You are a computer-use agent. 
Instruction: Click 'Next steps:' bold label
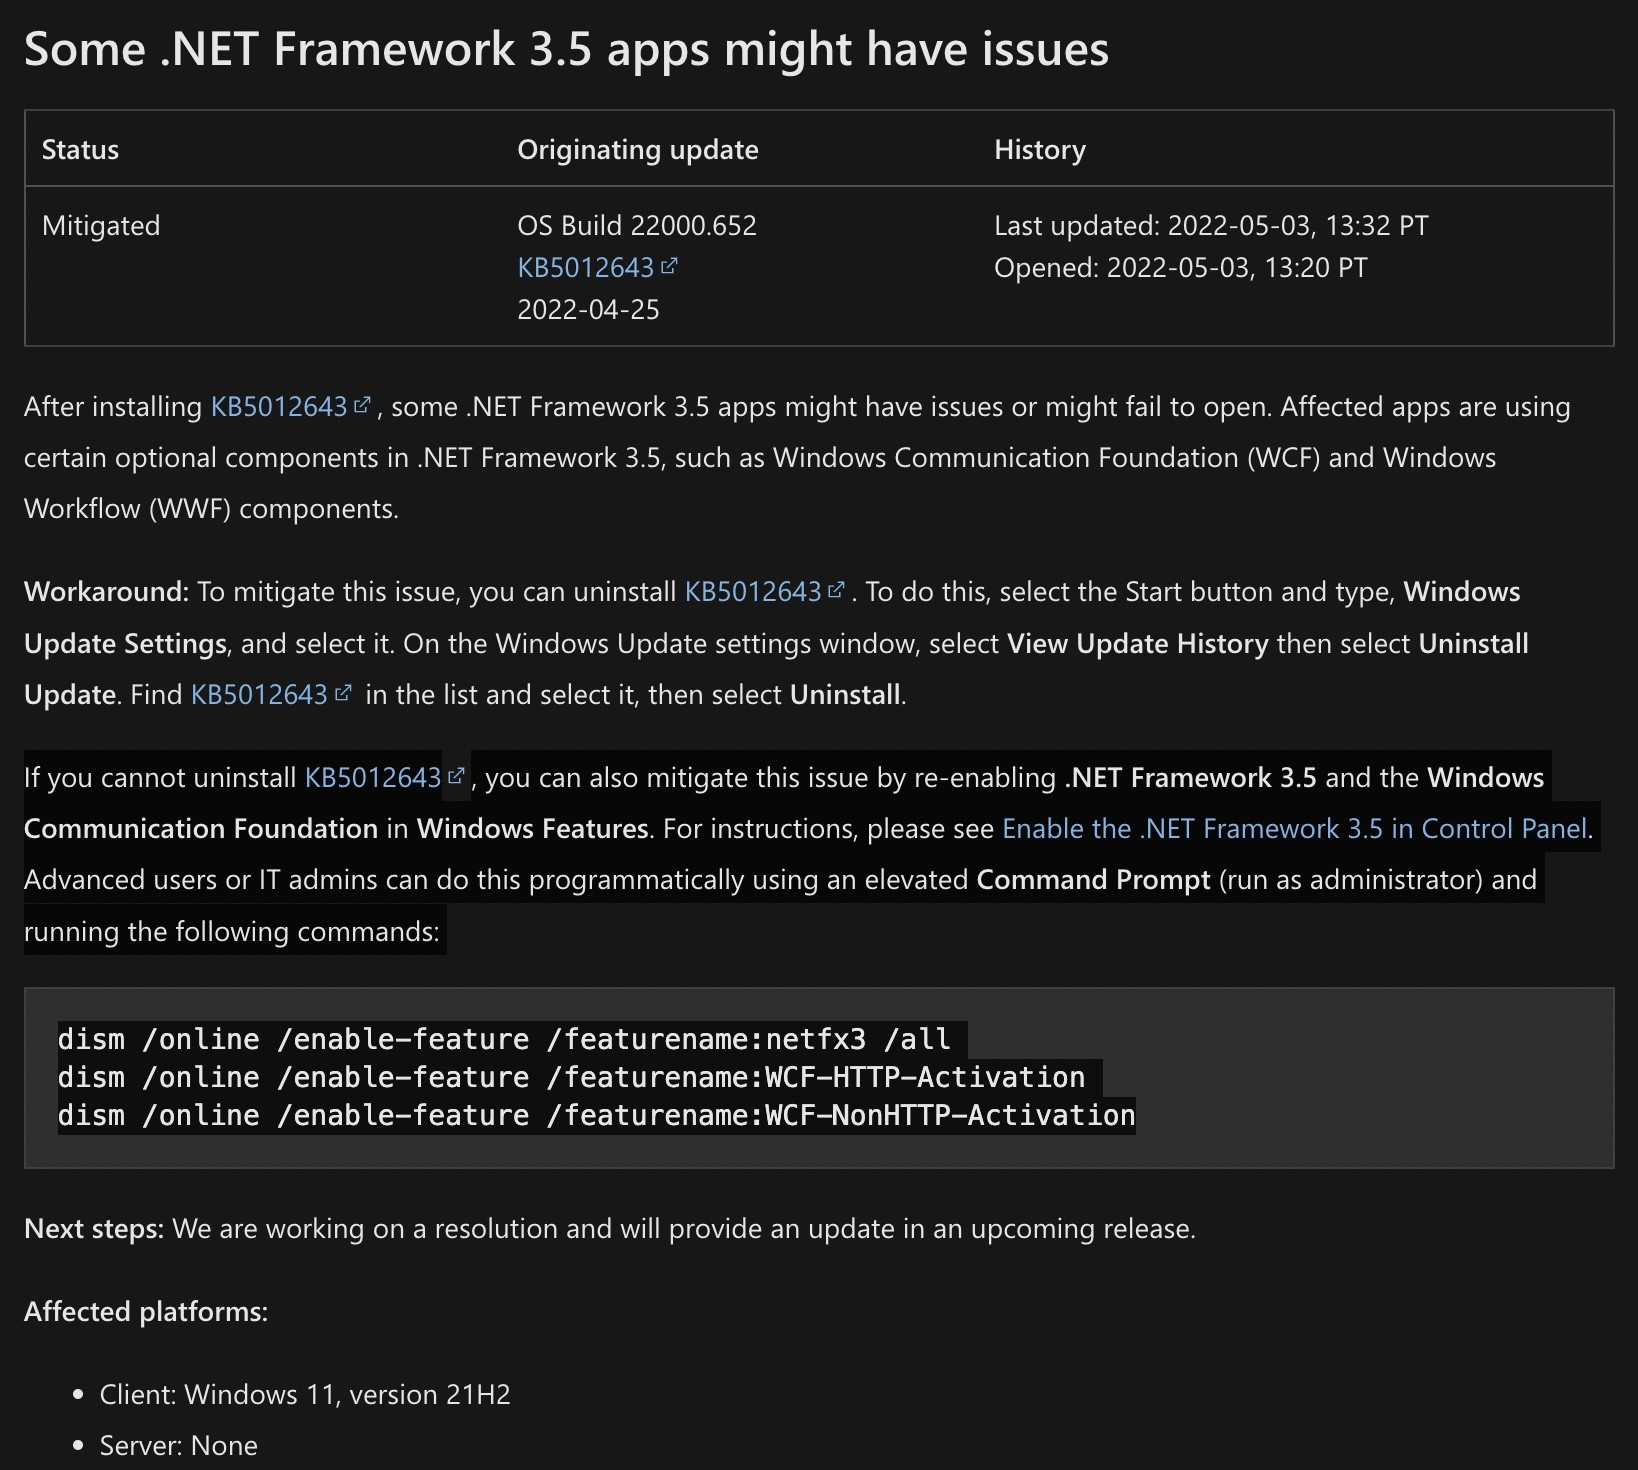click(x=94, y=1229)
